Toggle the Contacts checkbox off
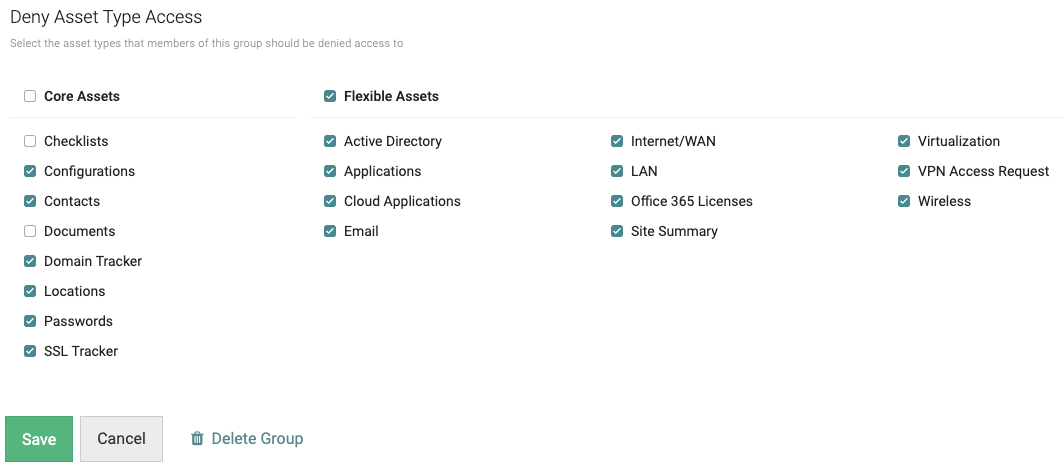The height and width of the screenshot is (476, 1063). click(30, 202)
